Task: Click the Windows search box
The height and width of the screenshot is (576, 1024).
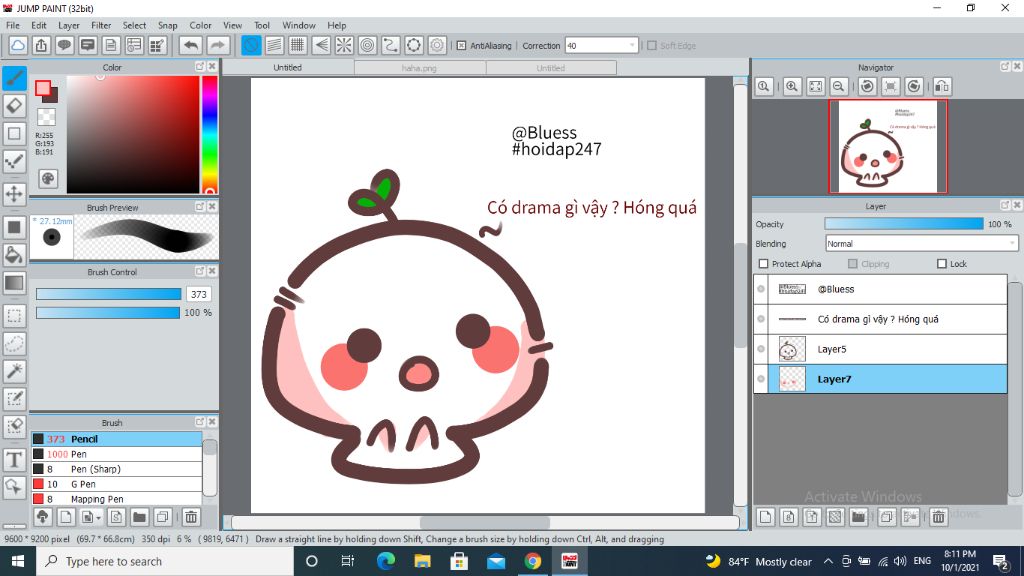Action: click(165, 561)
